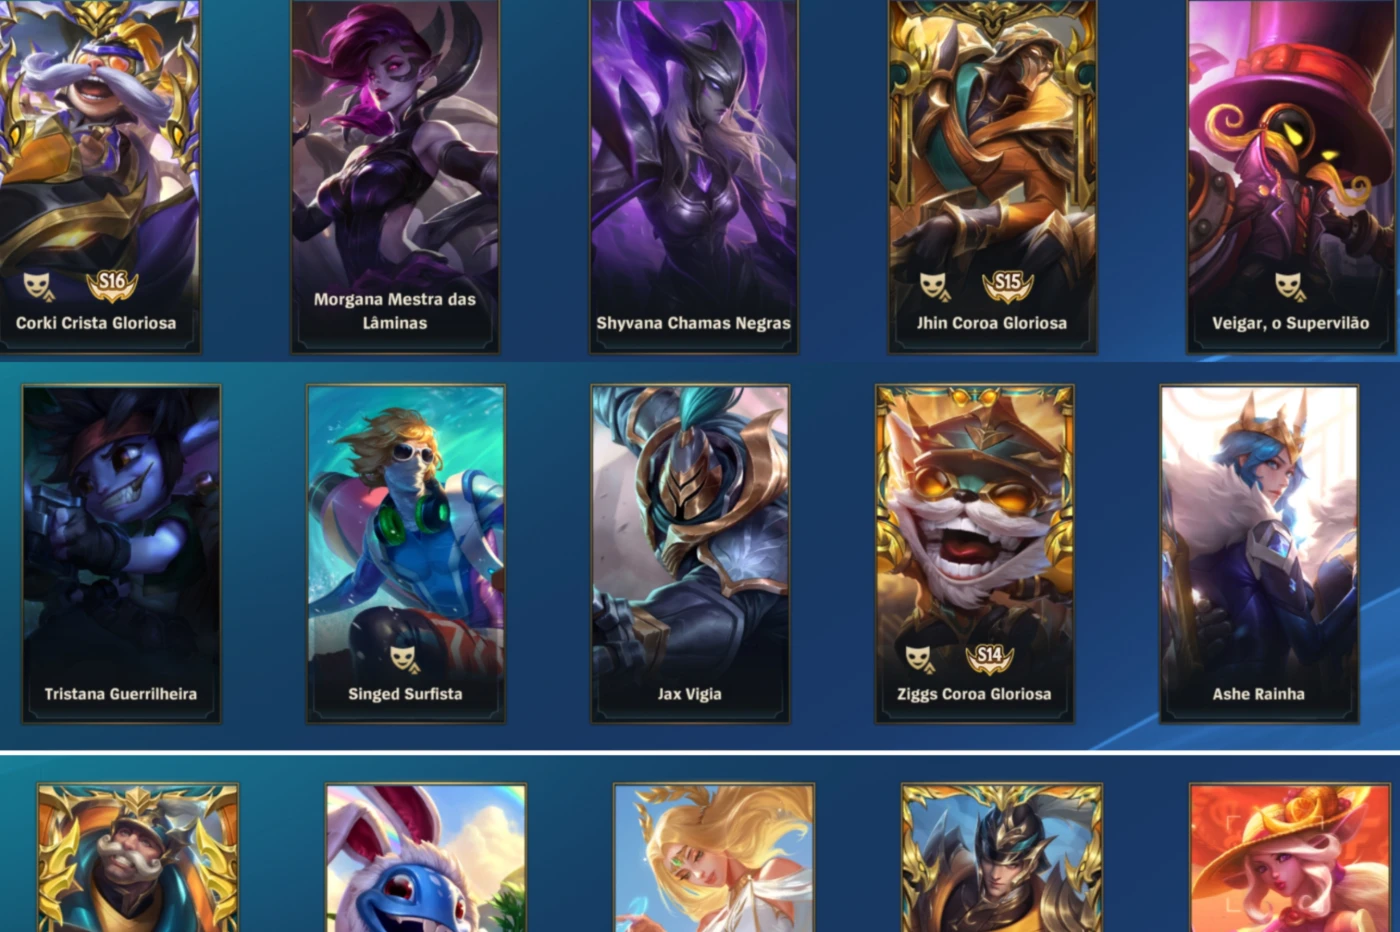
Task: Click the S16 badge on Corki card
Action: click(x=111, y=285)
